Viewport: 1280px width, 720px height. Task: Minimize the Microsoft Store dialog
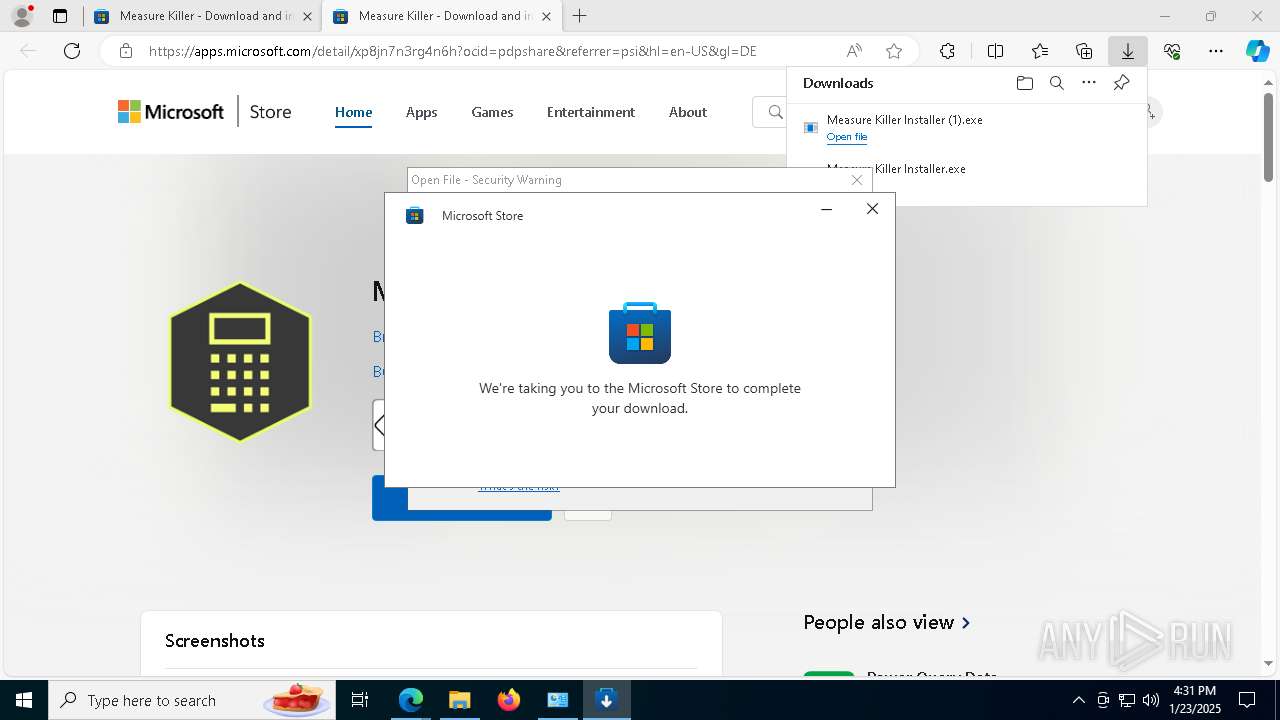click(x=827, y=209)
